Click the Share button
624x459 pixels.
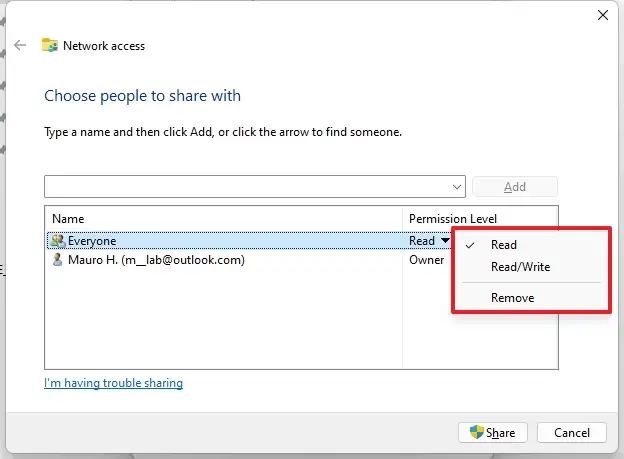click(493, 432)
